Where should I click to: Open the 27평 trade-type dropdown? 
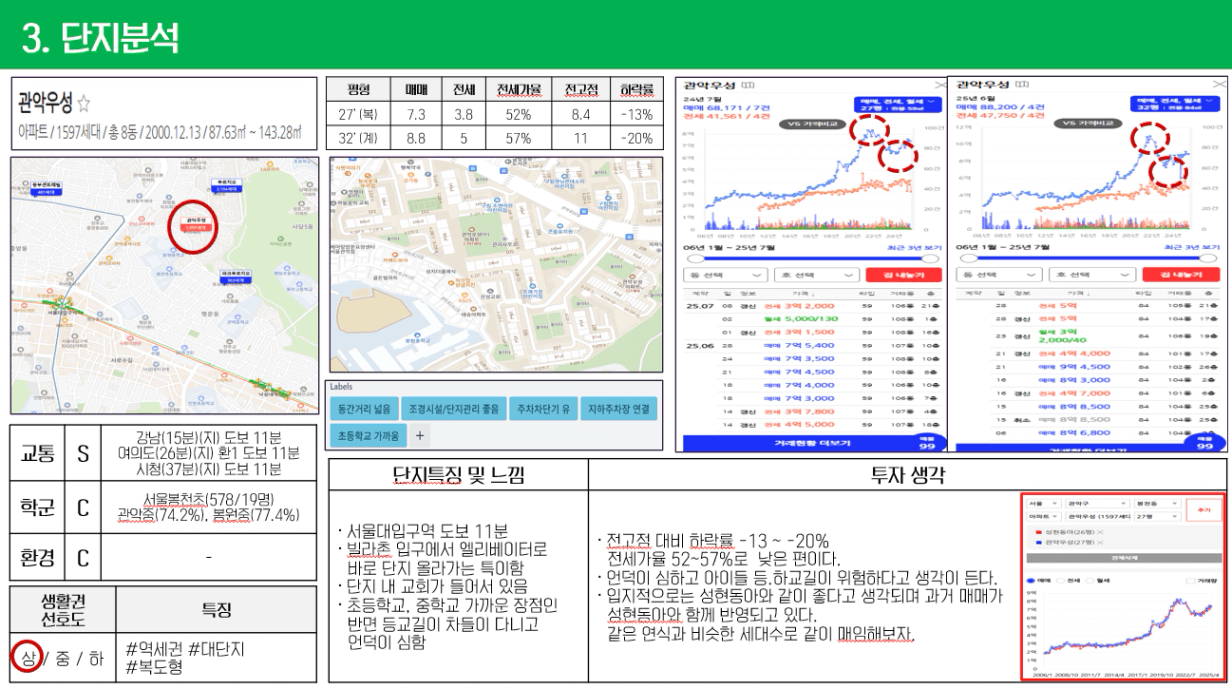(x=898, y=104)
